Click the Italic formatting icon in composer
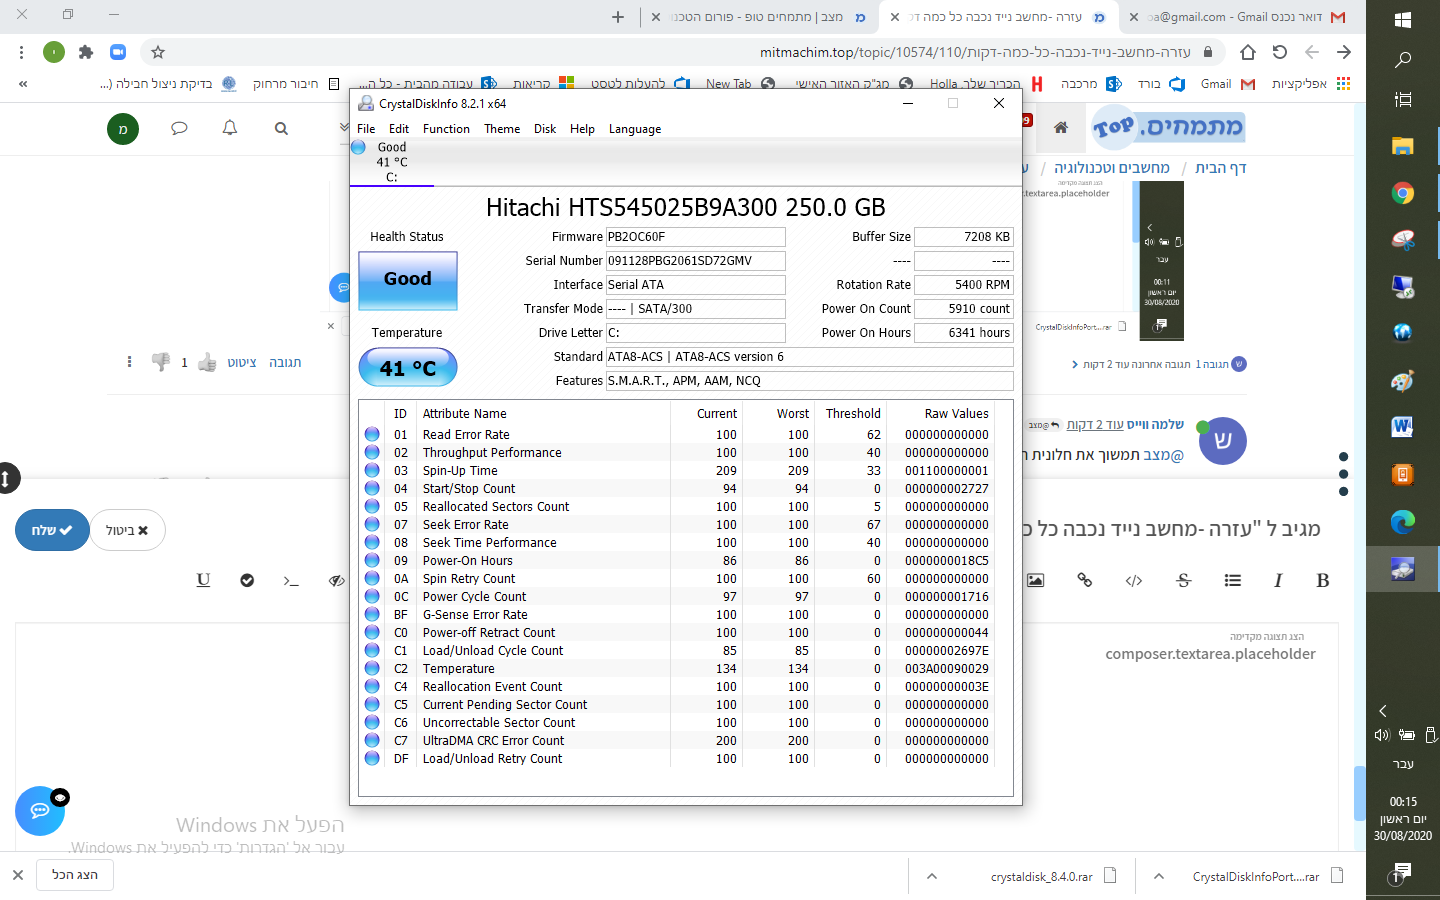 [x=1278, y=580]
